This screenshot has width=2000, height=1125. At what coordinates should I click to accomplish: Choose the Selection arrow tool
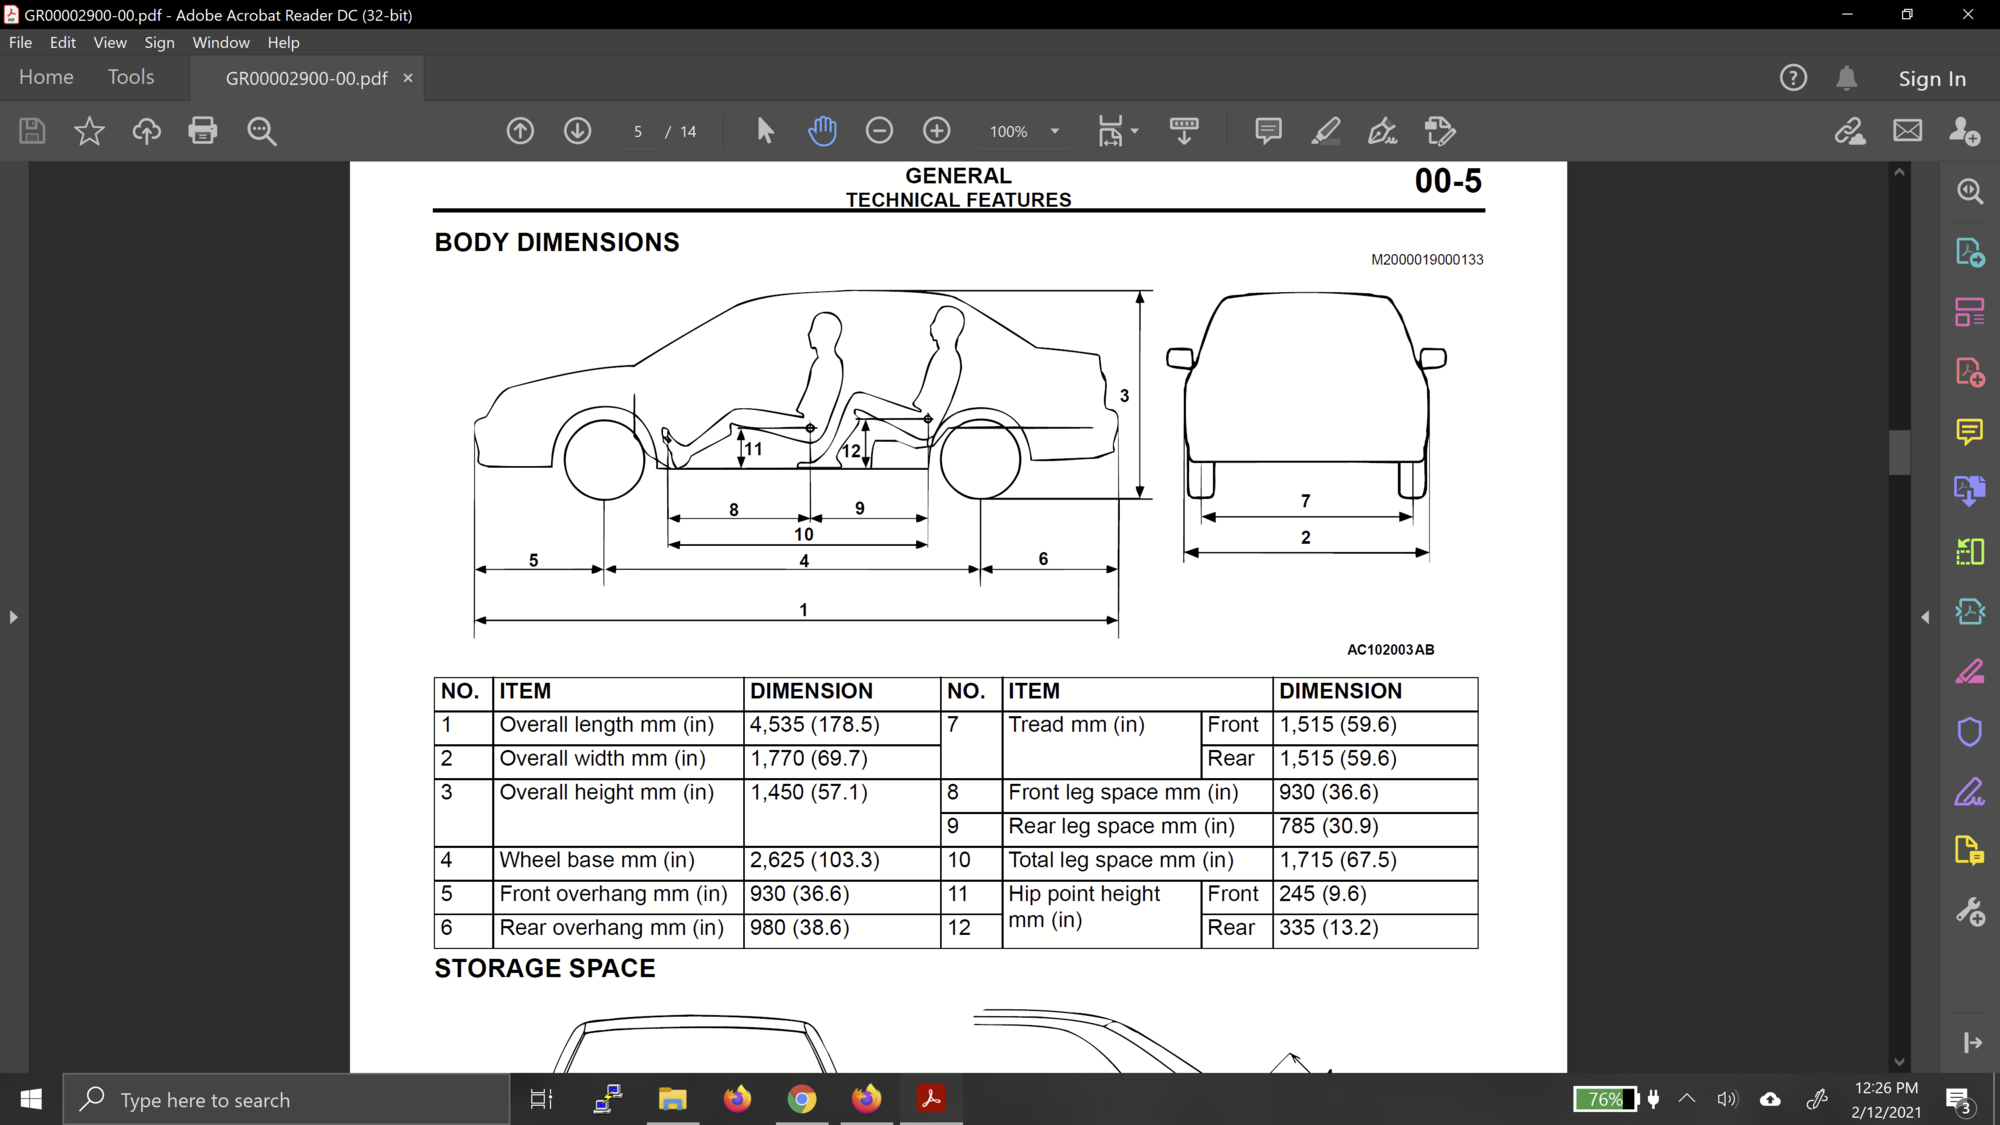click(765, 131)
